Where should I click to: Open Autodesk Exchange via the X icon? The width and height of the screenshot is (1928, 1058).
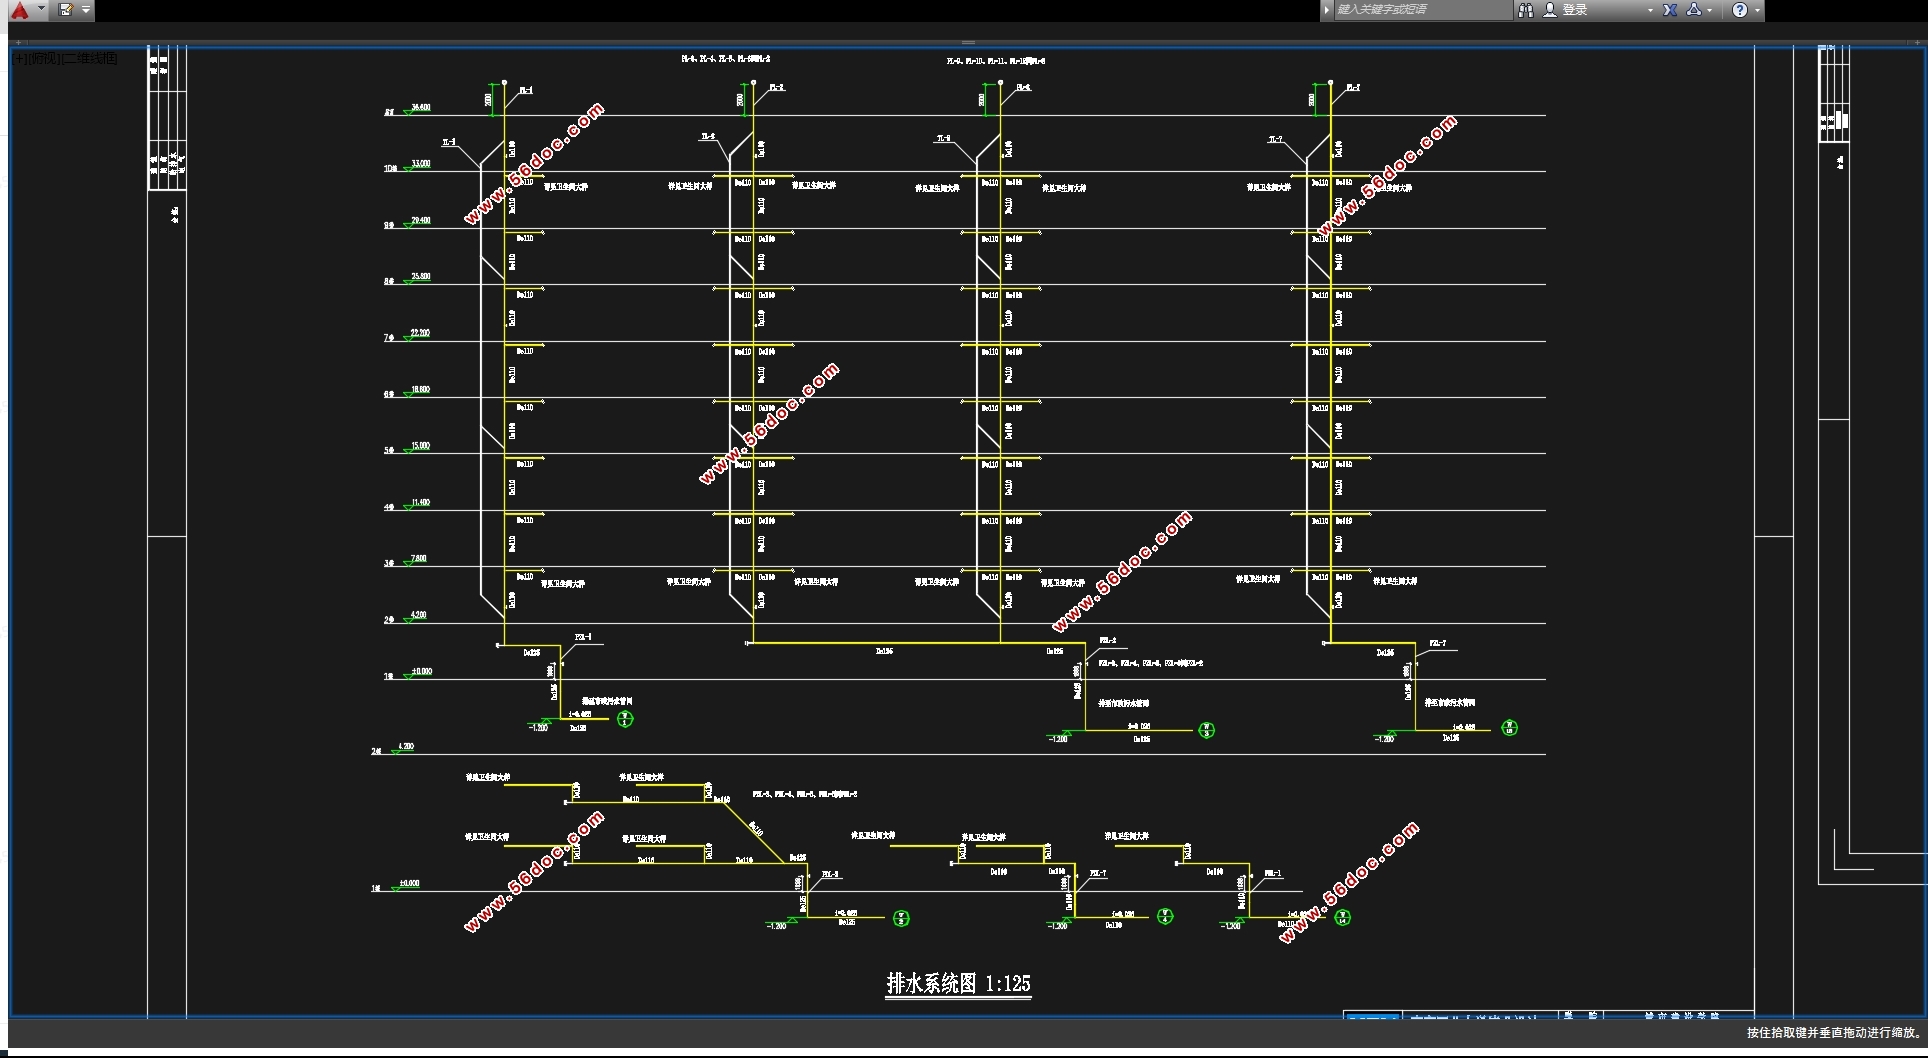pos(1670,10)
